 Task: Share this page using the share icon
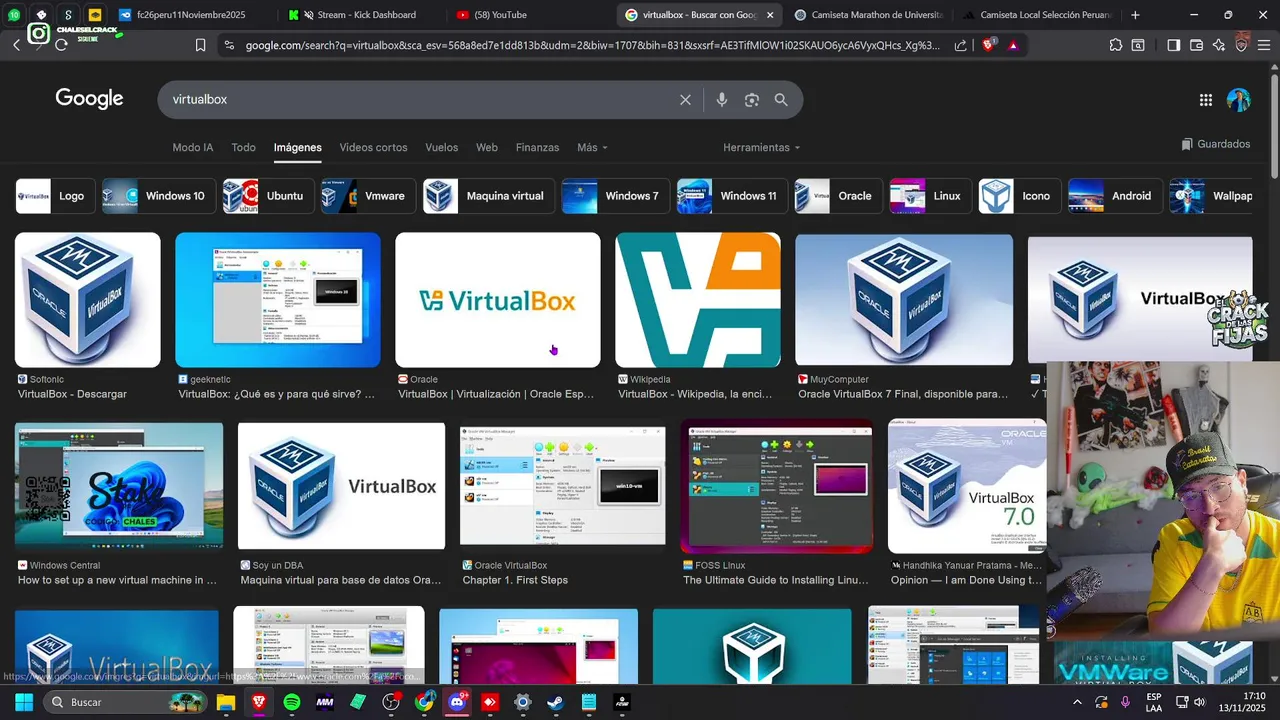click(961, 45)
